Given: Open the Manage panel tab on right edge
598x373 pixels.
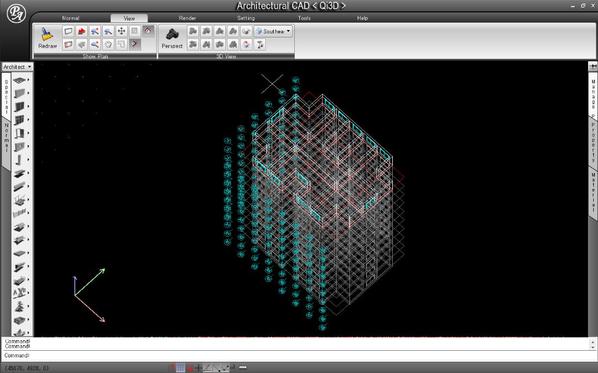Looking at the screenshot, I should [593, 95].
